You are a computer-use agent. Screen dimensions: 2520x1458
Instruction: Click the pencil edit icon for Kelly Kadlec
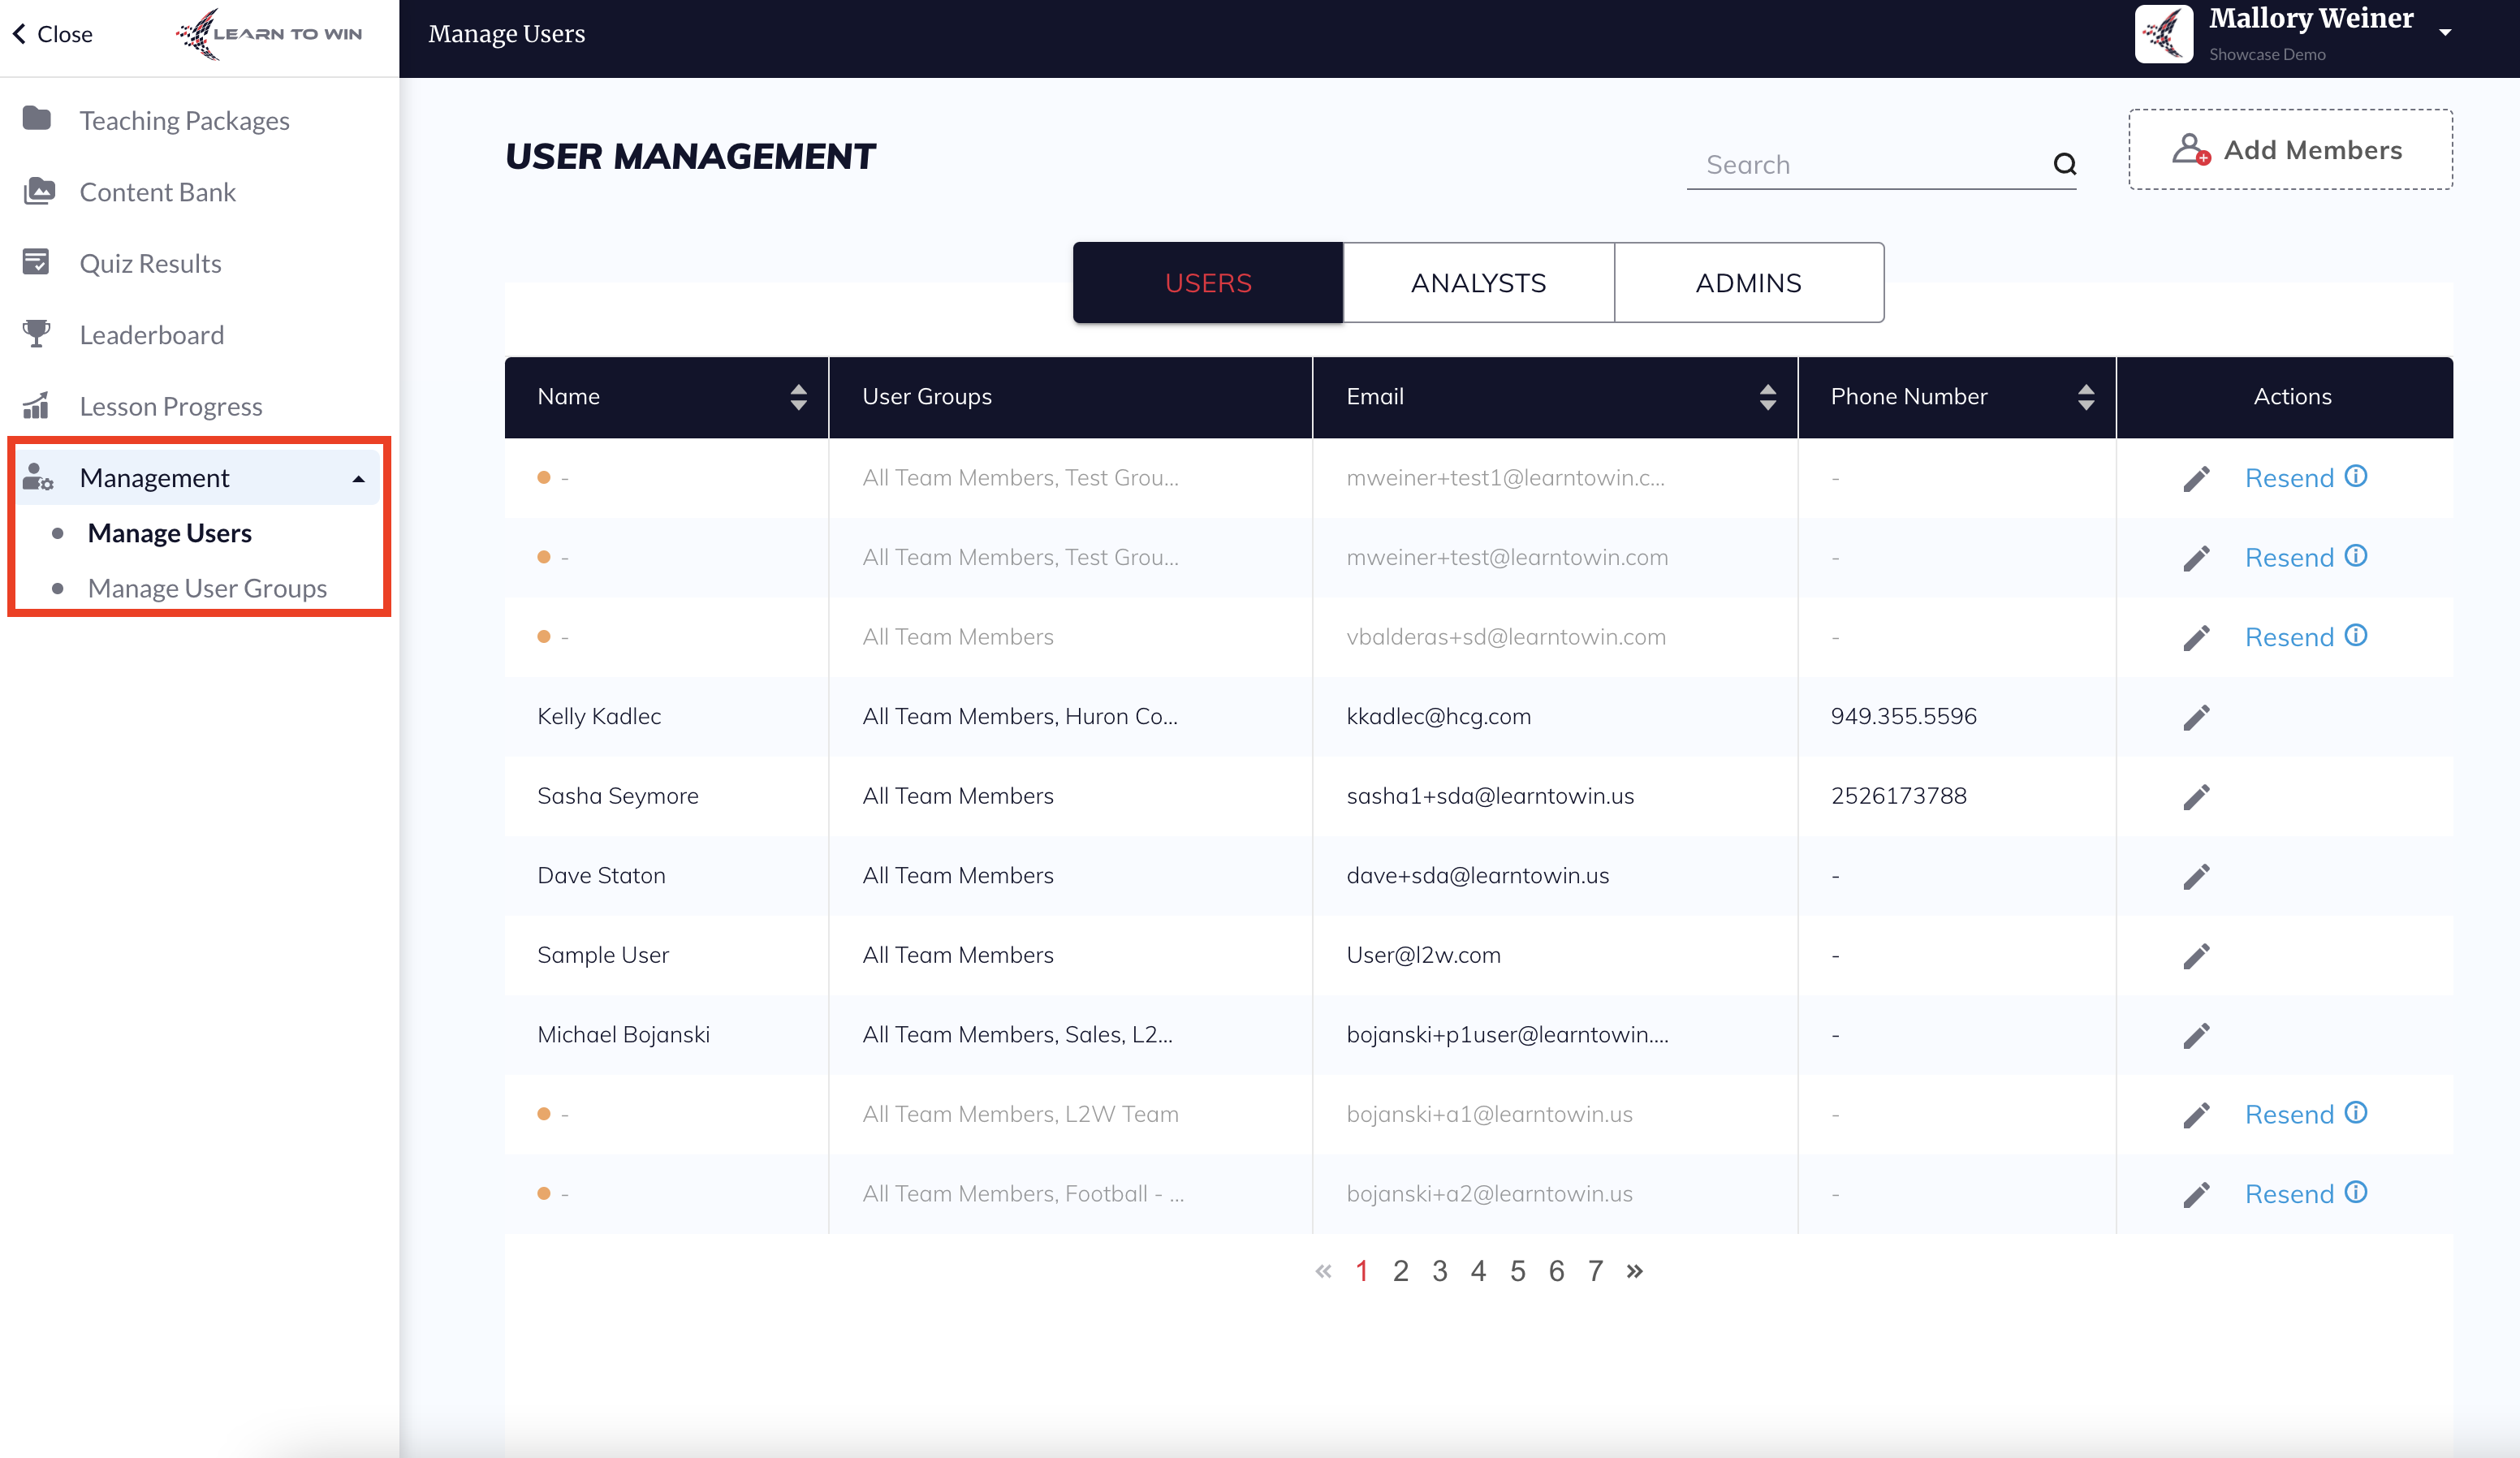(2195, 717)
